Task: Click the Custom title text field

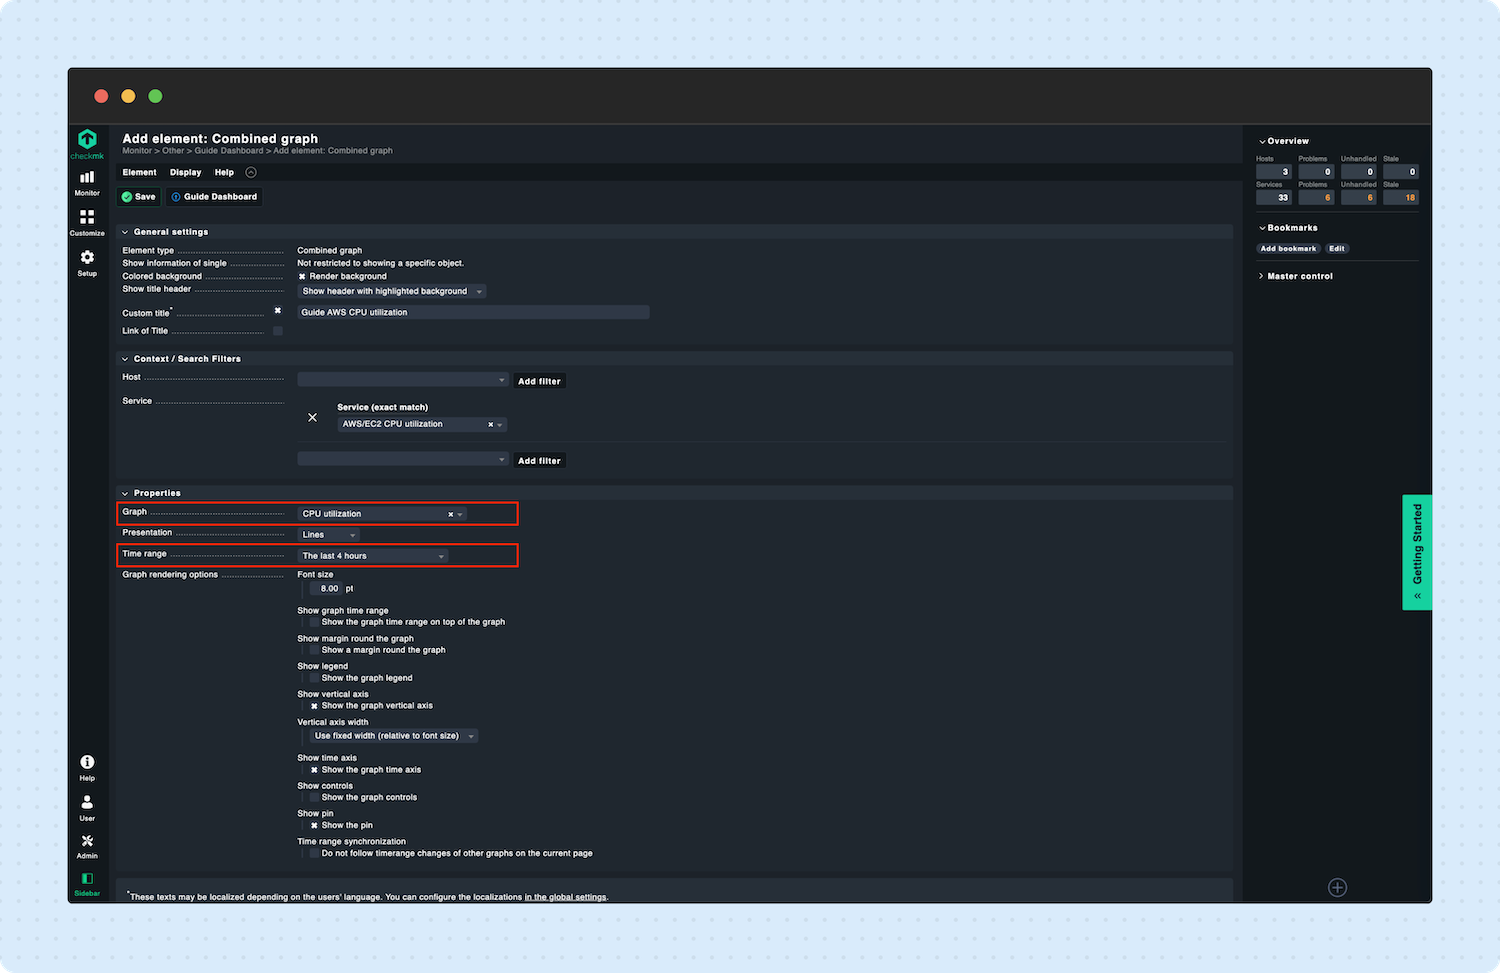Action: pos(474,312)
